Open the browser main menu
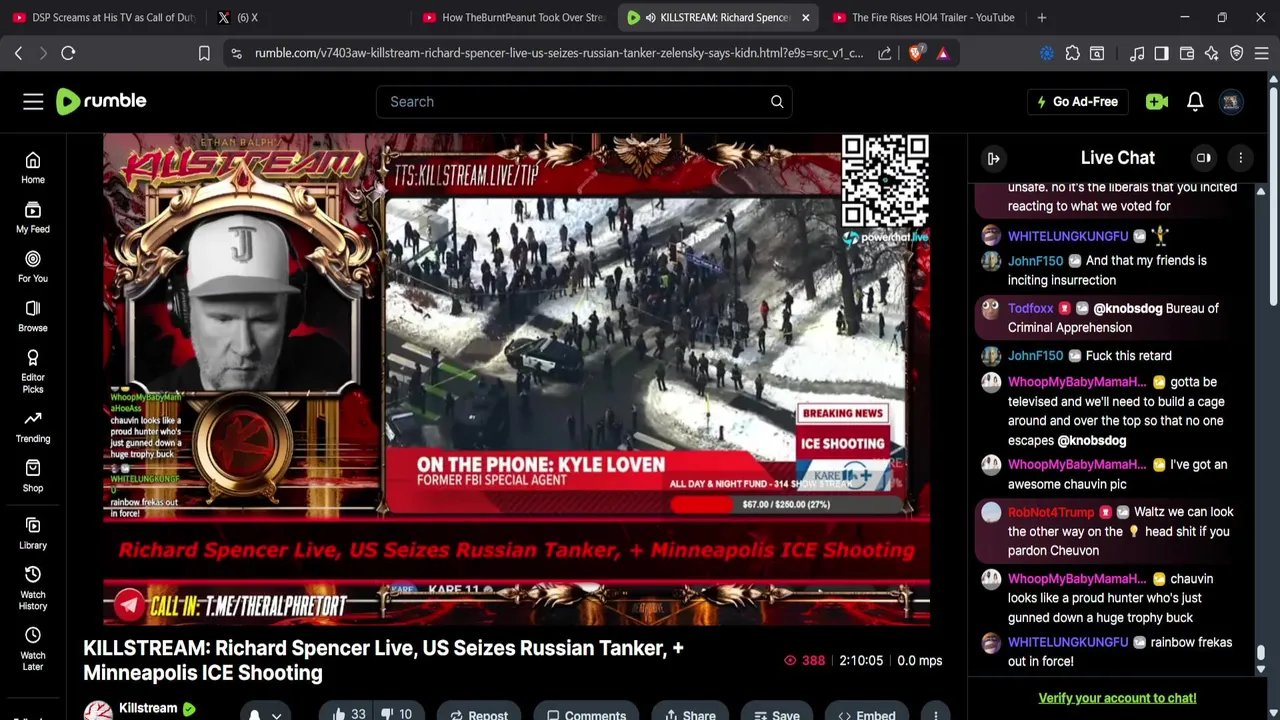The width and height of the screenshot is (1280, 720). click(1262, 53)
